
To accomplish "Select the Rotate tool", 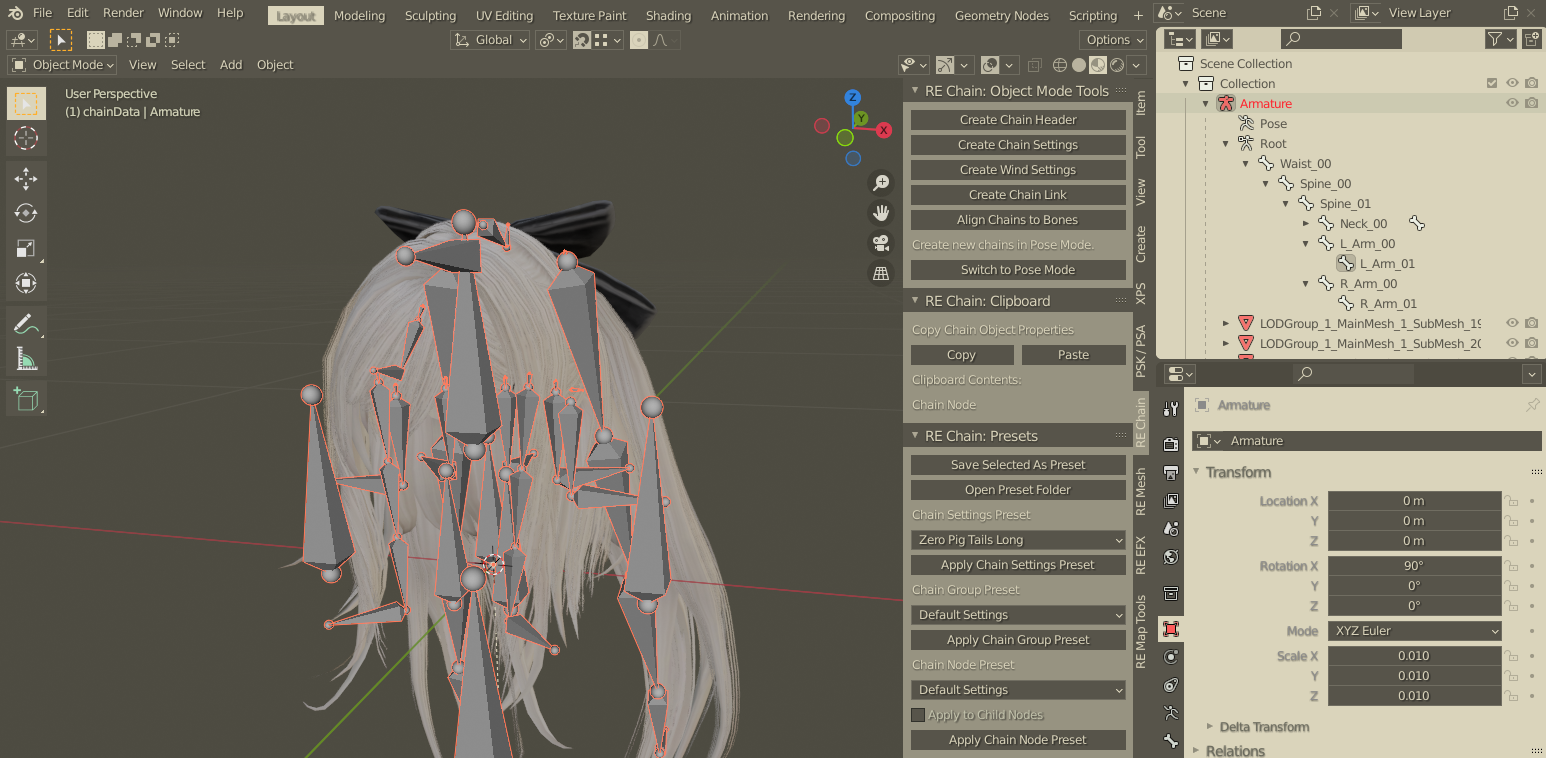I will [x=27, y=213].
